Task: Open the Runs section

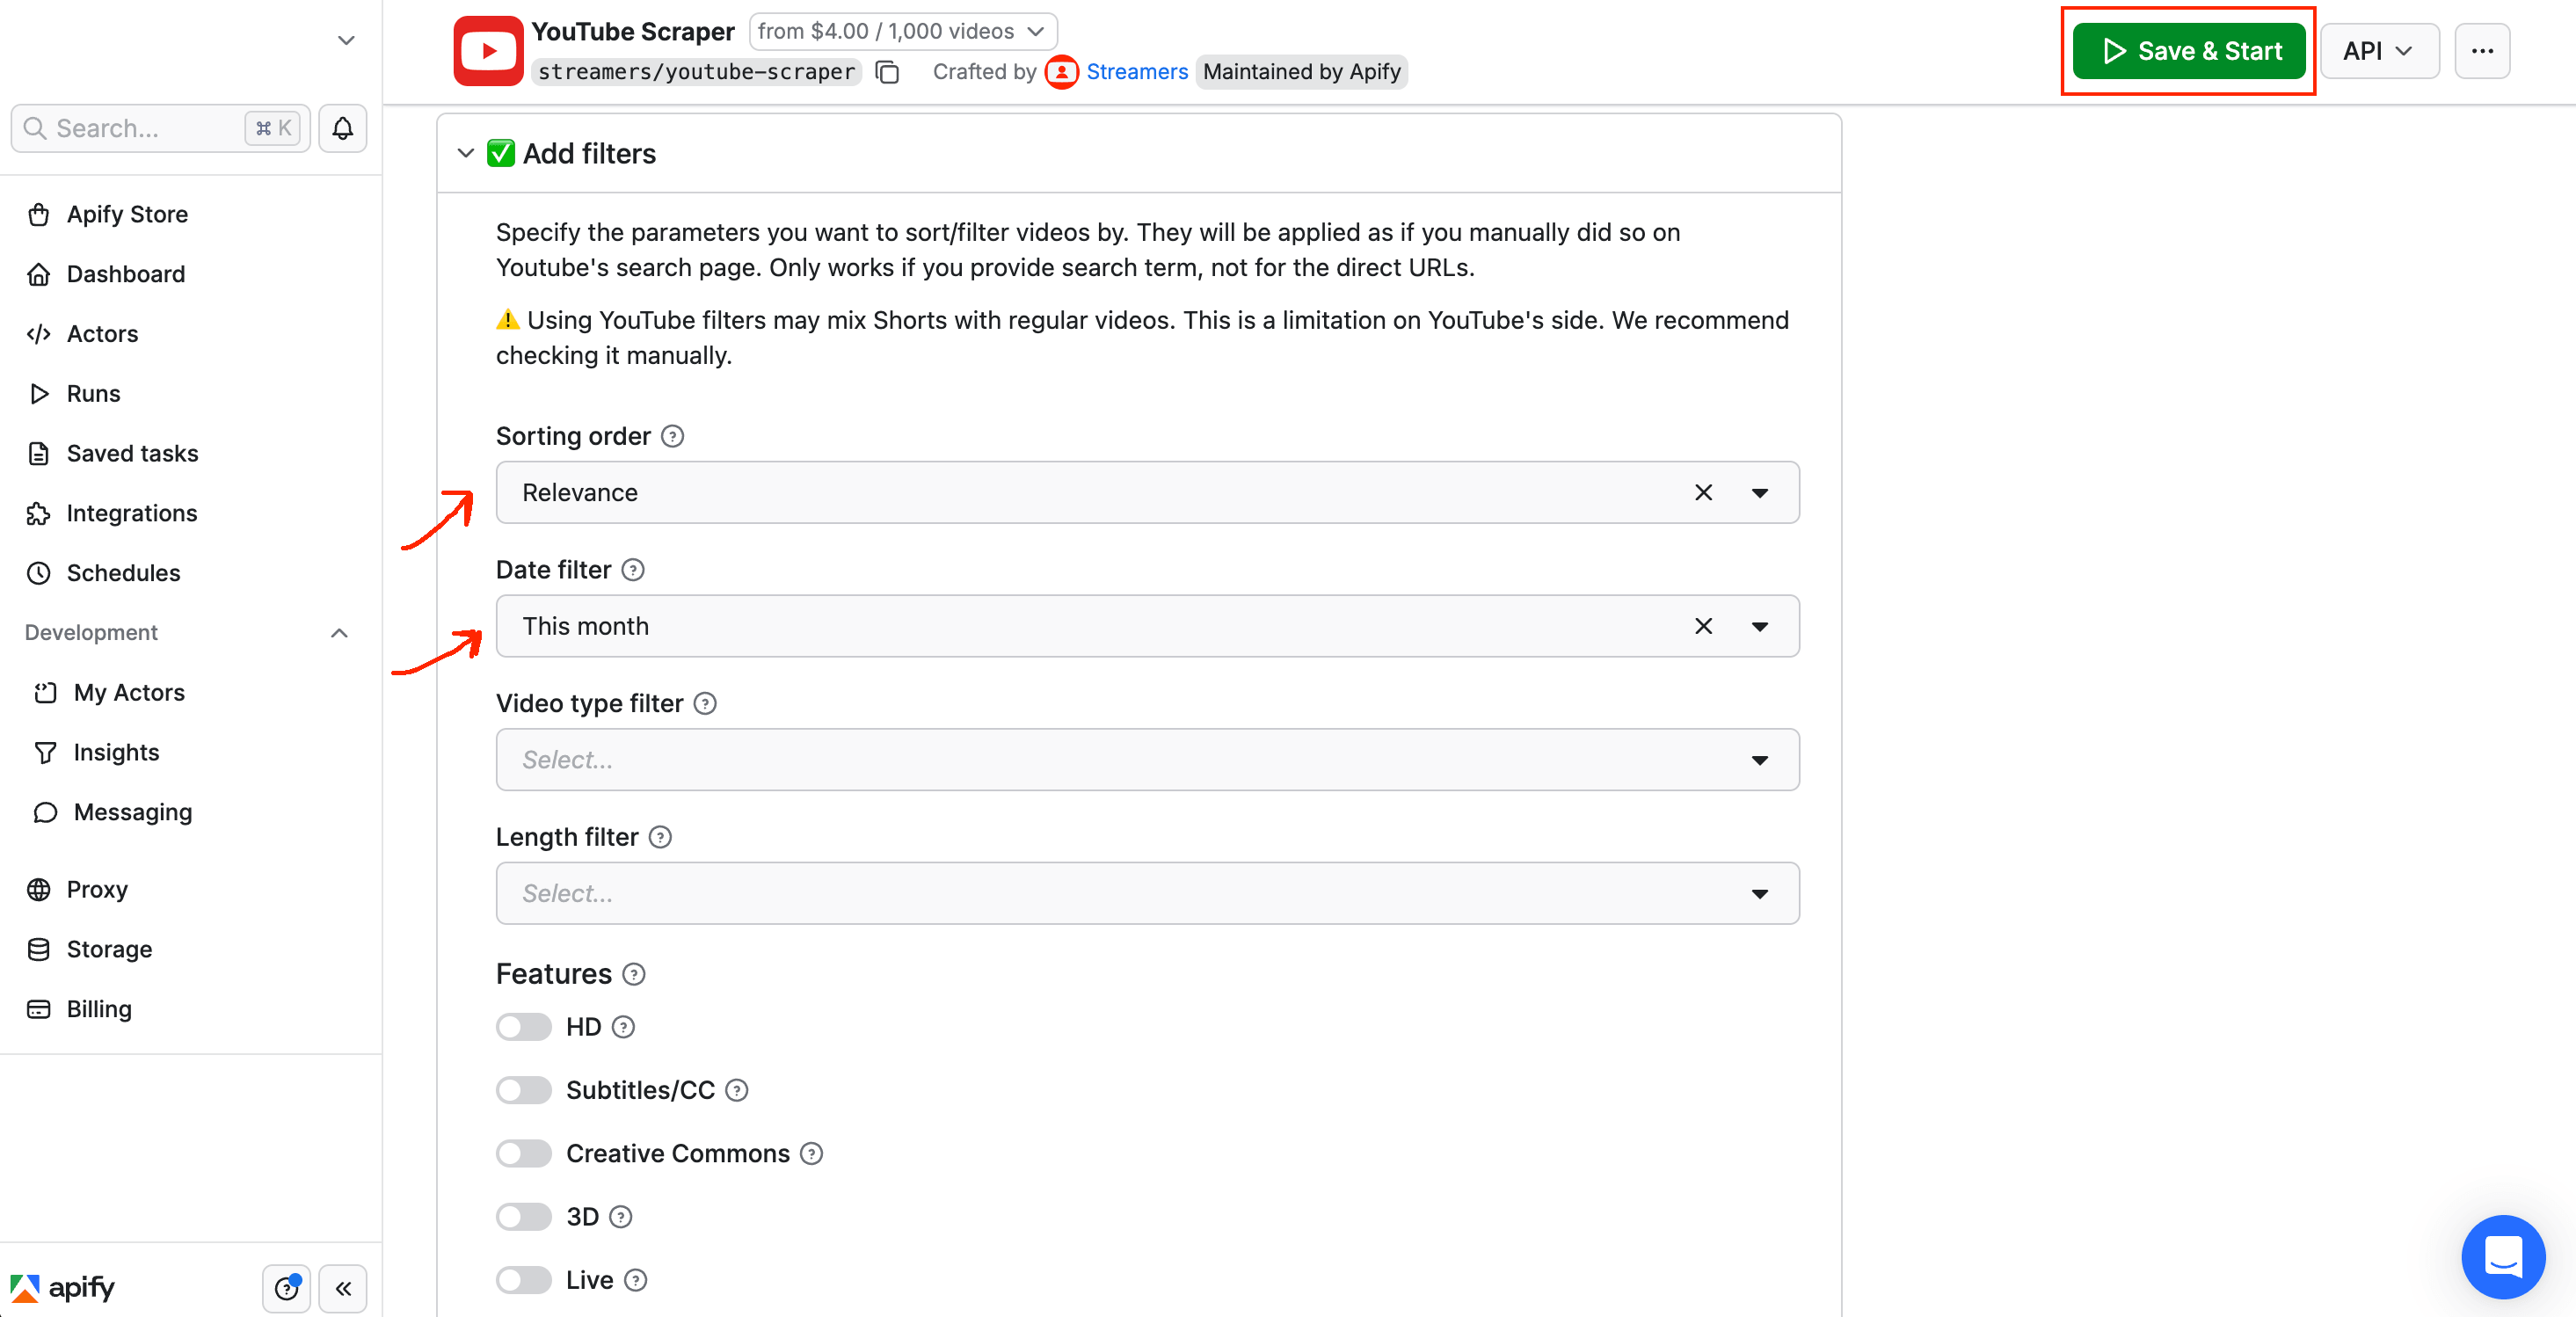Action: [93, 393]
